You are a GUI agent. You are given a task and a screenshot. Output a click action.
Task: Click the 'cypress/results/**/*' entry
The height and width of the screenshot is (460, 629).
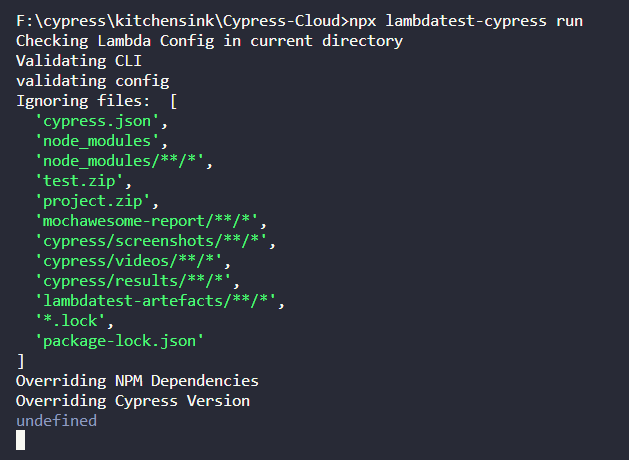tap(133, 282)
